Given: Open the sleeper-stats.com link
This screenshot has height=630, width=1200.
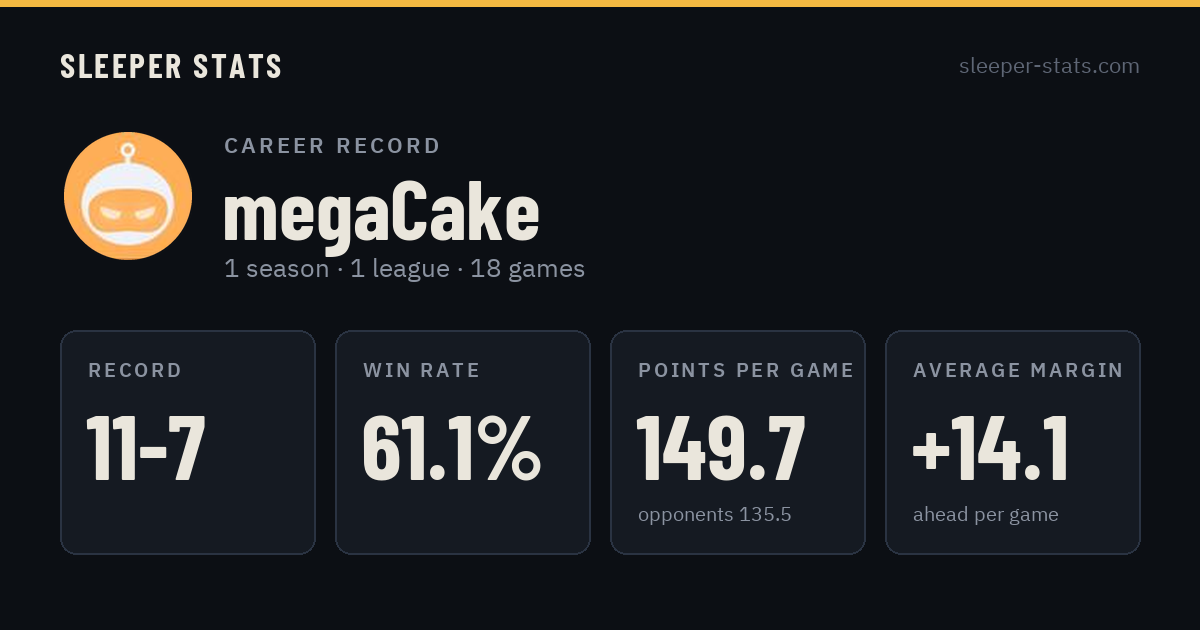Looking at the screenshot, I should (x=1049, y=66).
